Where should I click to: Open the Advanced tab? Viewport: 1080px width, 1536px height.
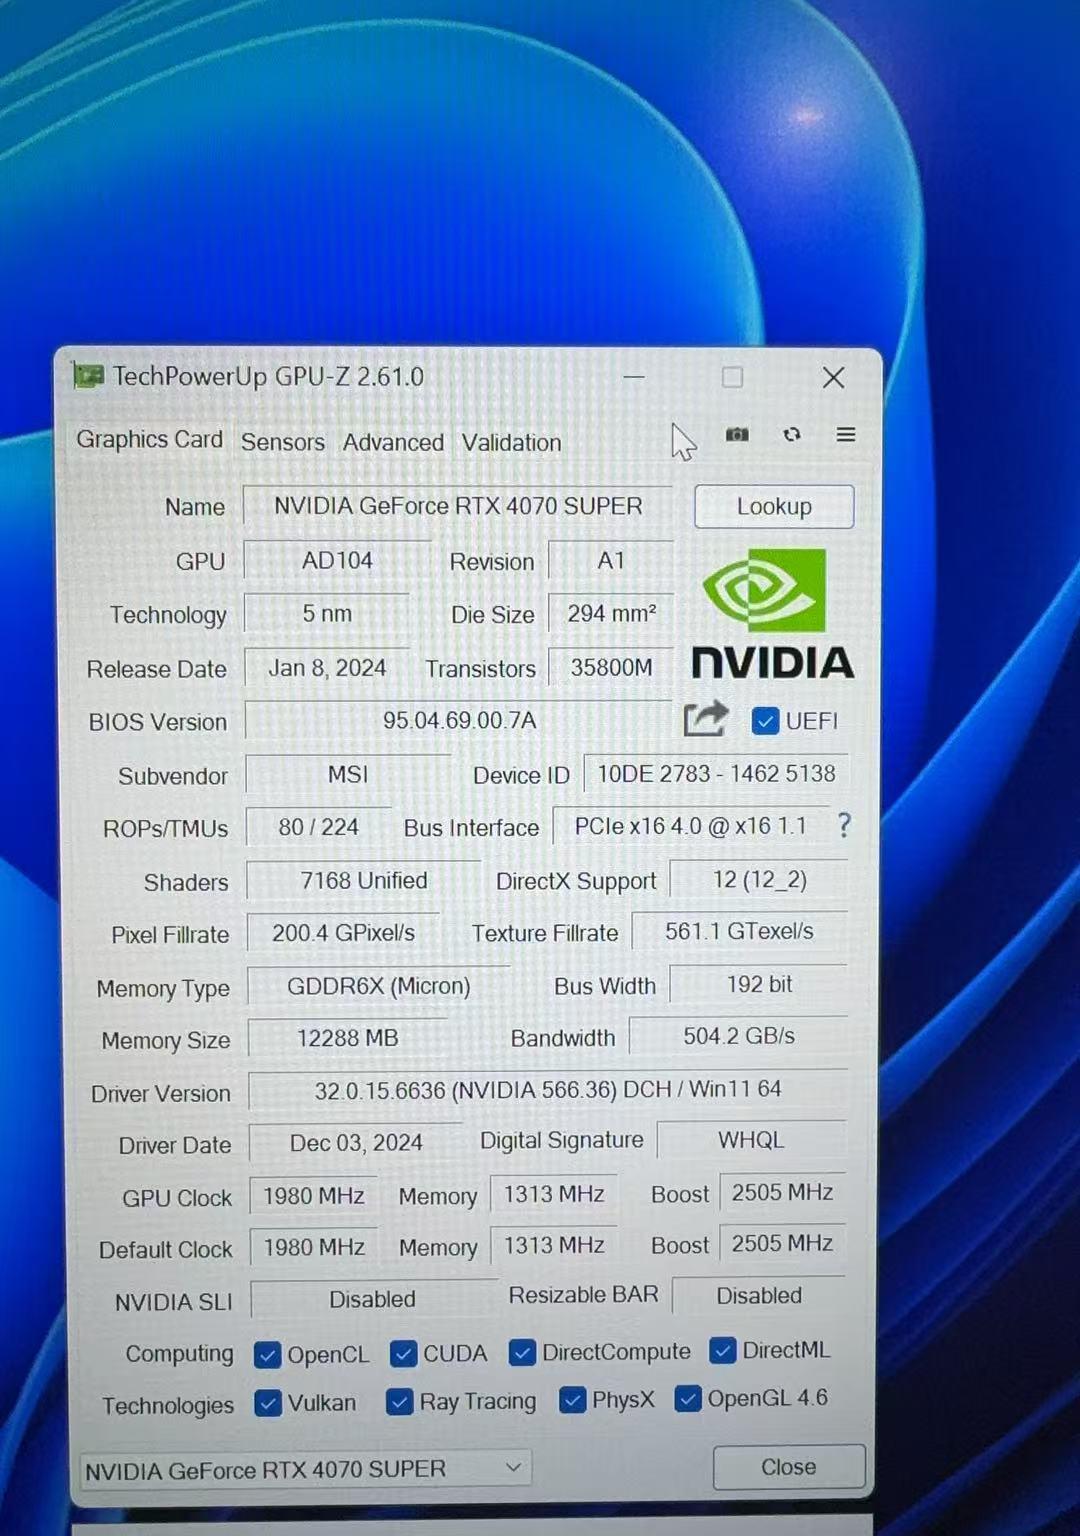point(393,442)
